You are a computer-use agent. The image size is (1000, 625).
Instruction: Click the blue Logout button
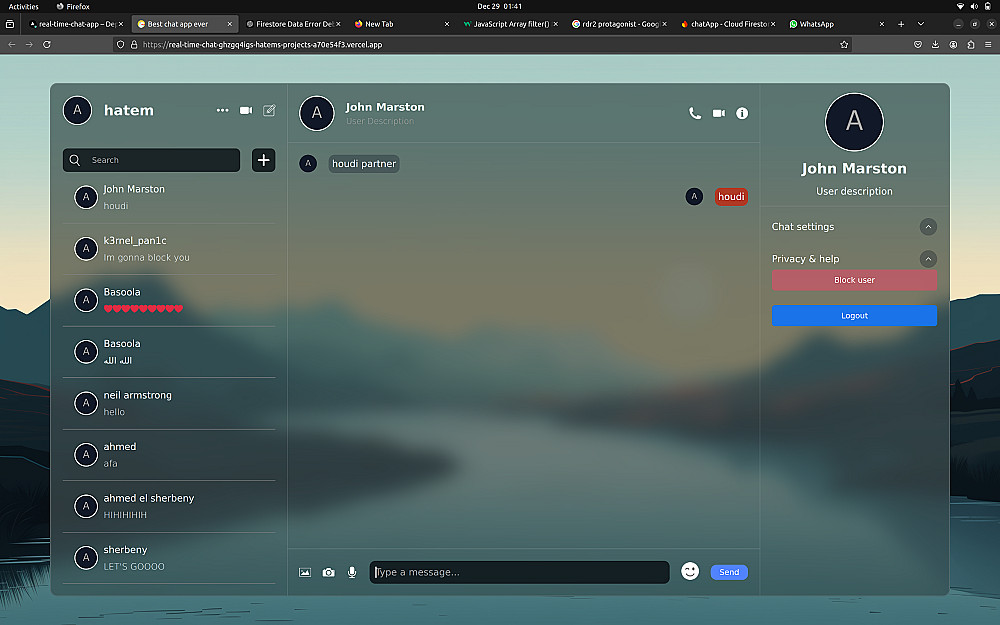pos(854,316)
